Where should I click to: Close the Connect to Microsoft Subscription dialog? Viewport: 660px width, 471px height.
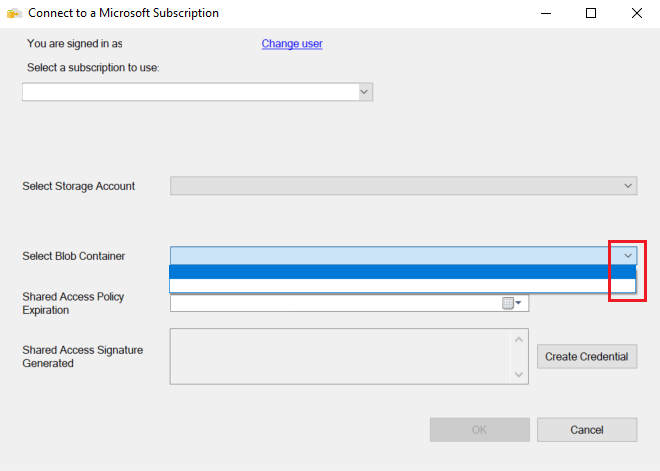636,14
